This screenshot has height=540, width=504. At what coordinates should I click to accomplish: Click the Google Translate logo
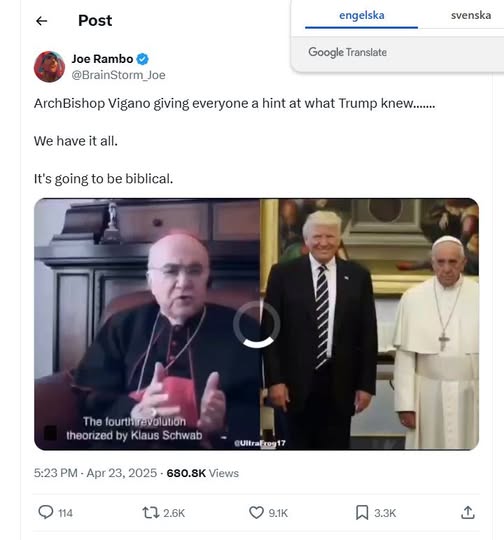tap(347, 52)
